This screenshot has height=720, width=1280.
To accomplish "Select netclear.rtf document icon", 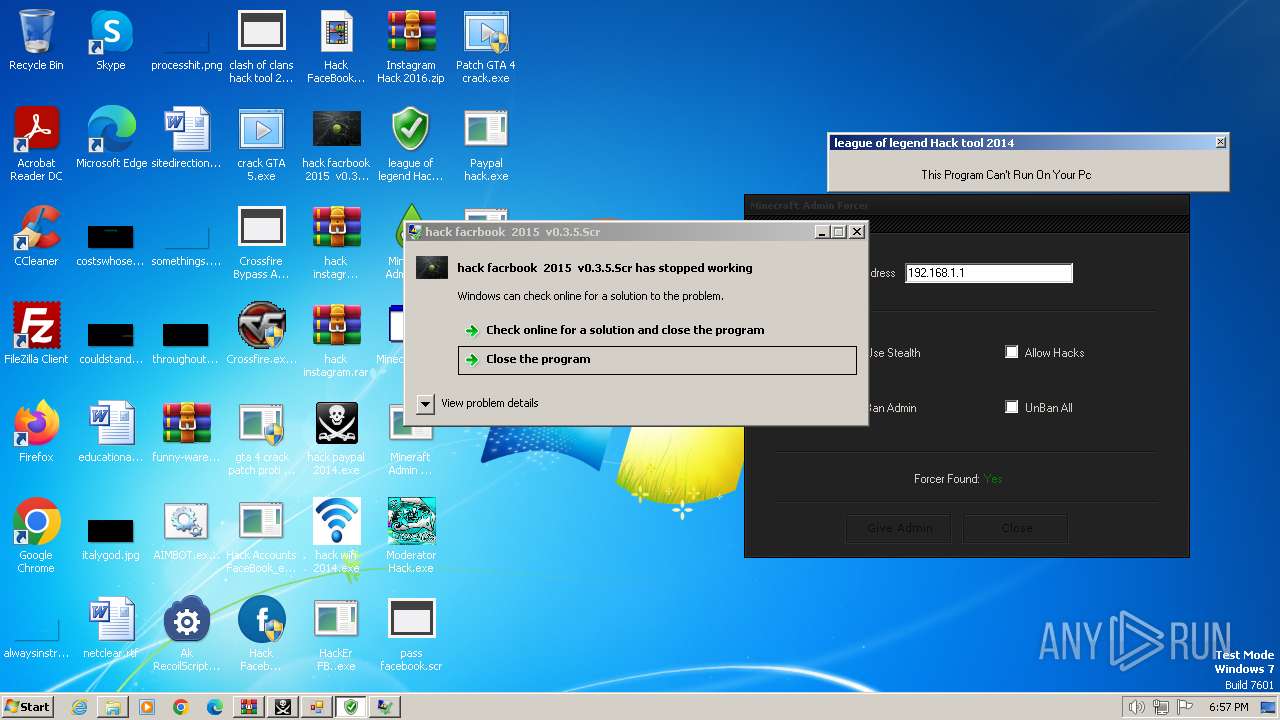I will (111, 628).
